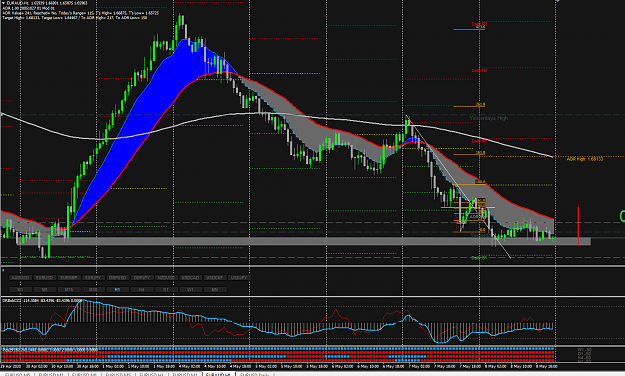Select the GBPJPY symbol button
This screenshot has height=376, width=625.
pyautogui.click(x=142, y=278)
